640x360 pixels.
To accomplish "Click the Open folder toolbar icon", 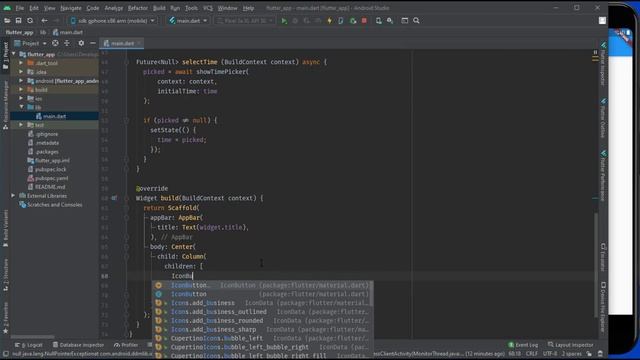I will [x=7, y=20].
